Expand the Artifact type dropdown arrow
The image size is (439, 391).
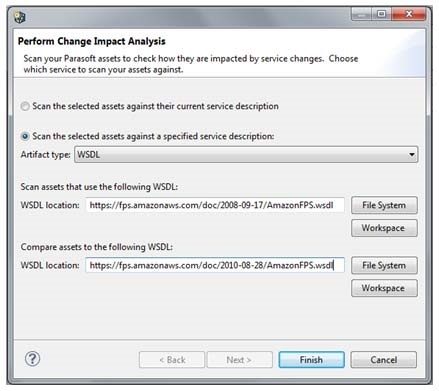click(412, 155)
